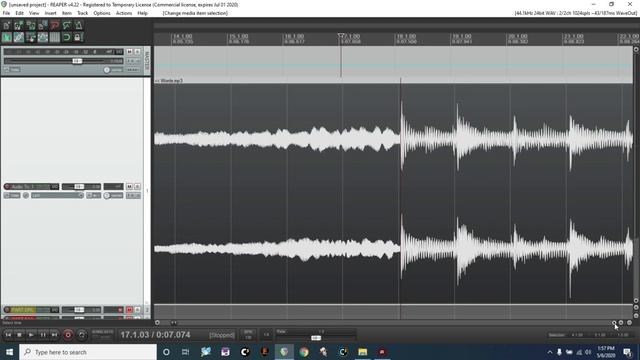Viewport: 640px width, 360px height.
Task: Open the Edit menu
Action: (19, 13)
